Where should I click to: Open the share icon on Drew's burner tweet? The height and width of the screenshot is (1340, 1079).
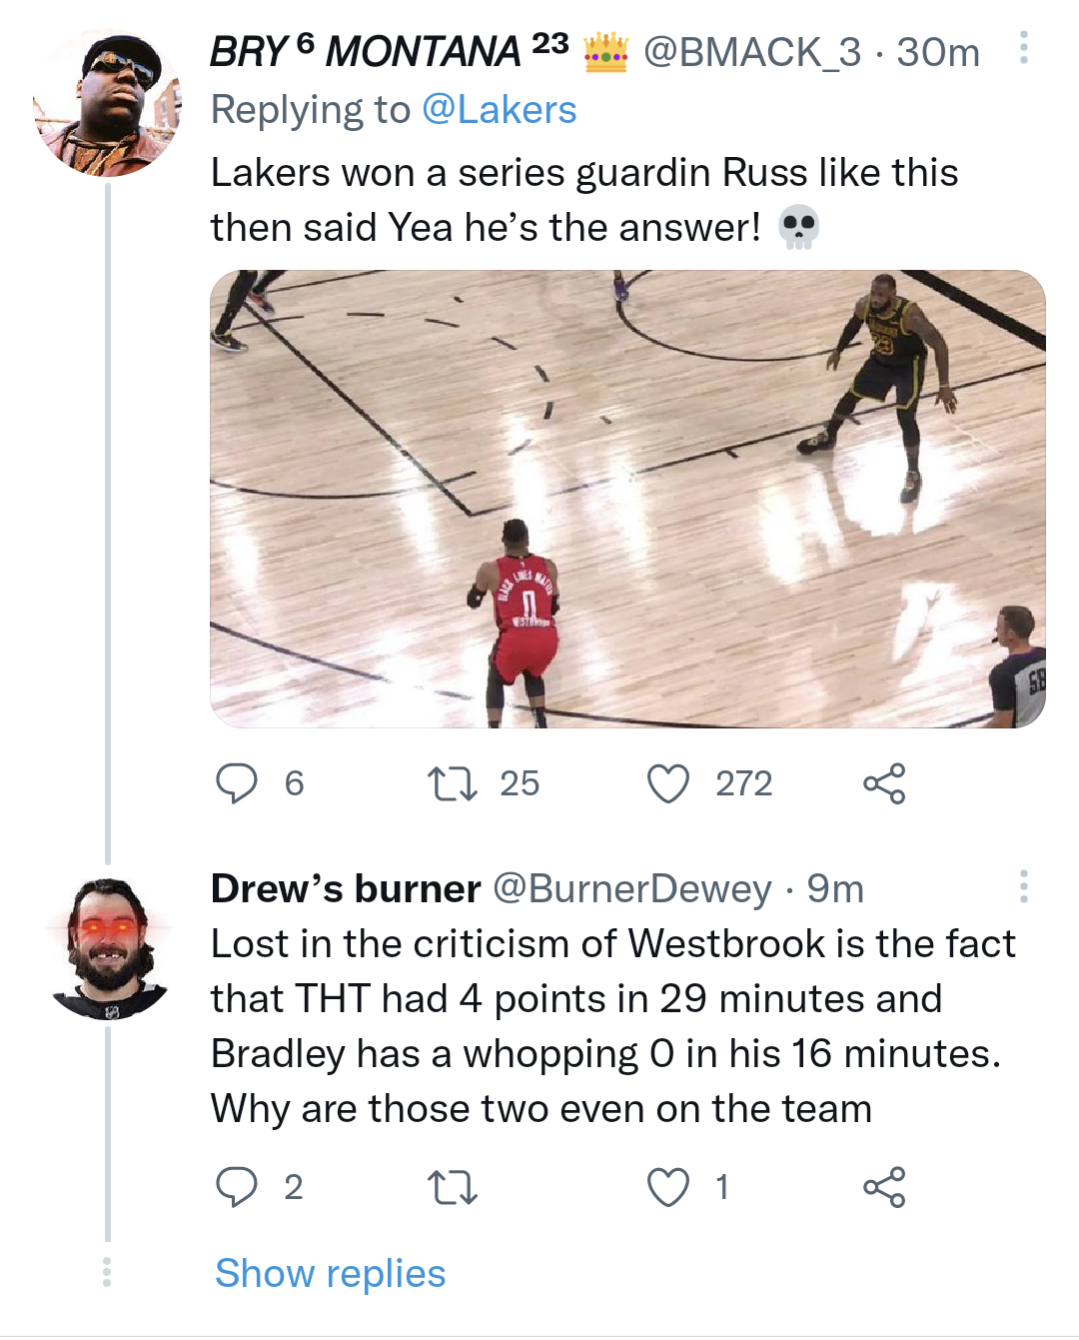(884, 1188)
